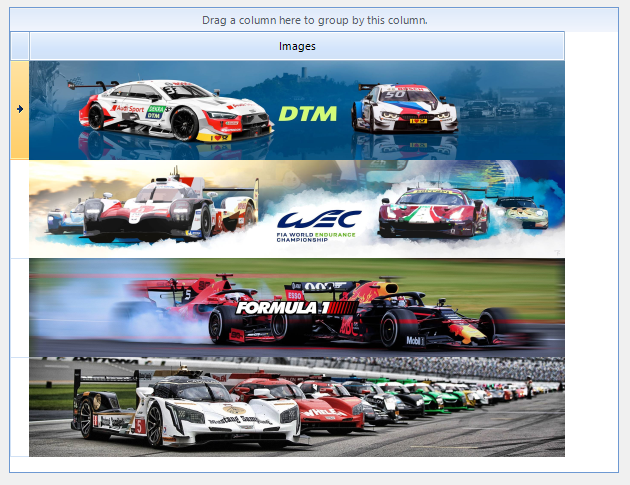
Task: Select the WEC endurance championship image
Action: pyautogui.click(x=297, y=209)
